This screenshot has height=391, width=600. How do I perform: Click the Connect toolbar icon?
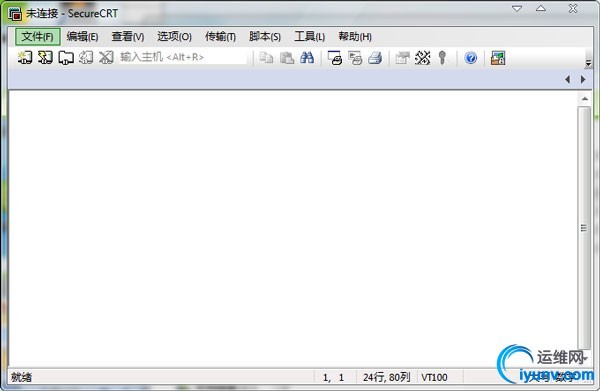coord(25,57)
